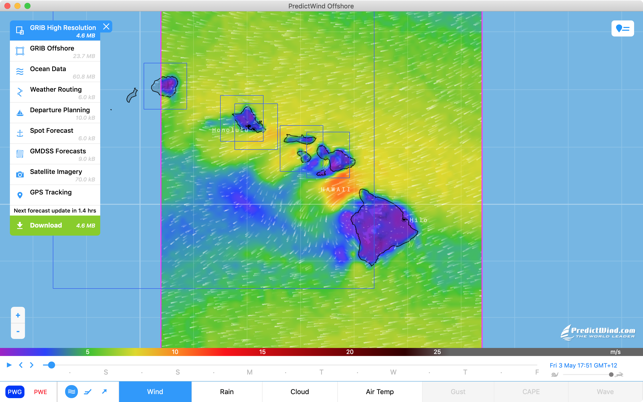Open the Ocean Data option
643x402 pixels.
click(x=55, y=71)
